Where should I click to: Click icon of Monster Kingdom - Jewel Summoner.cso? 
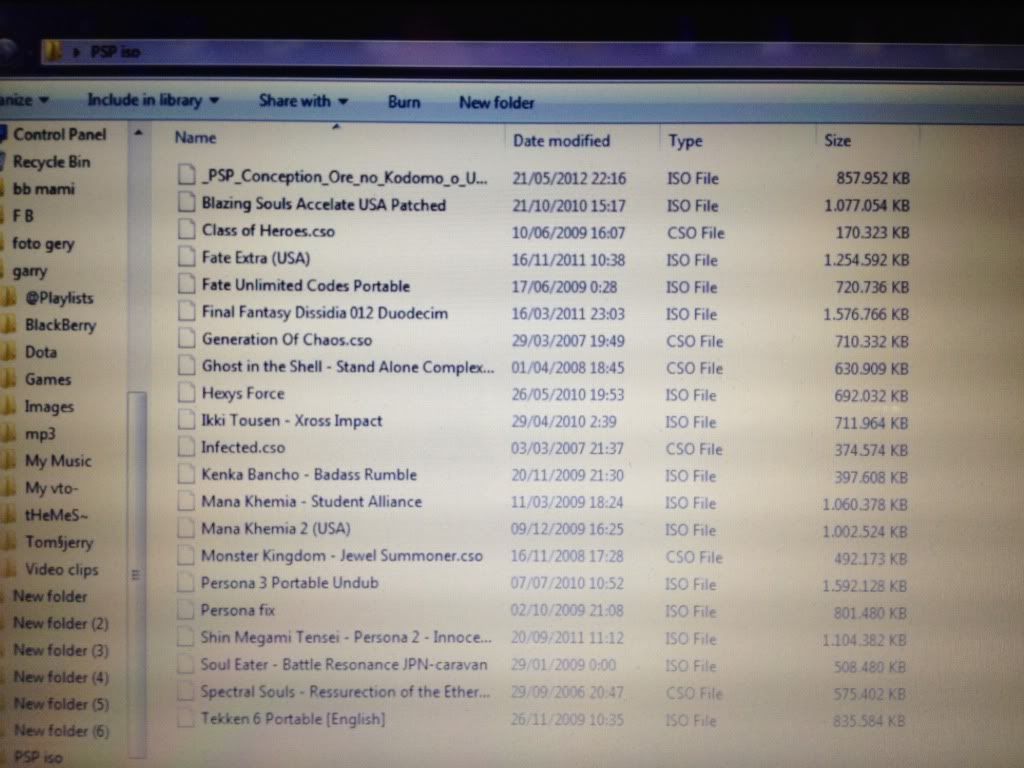point(187,555)
